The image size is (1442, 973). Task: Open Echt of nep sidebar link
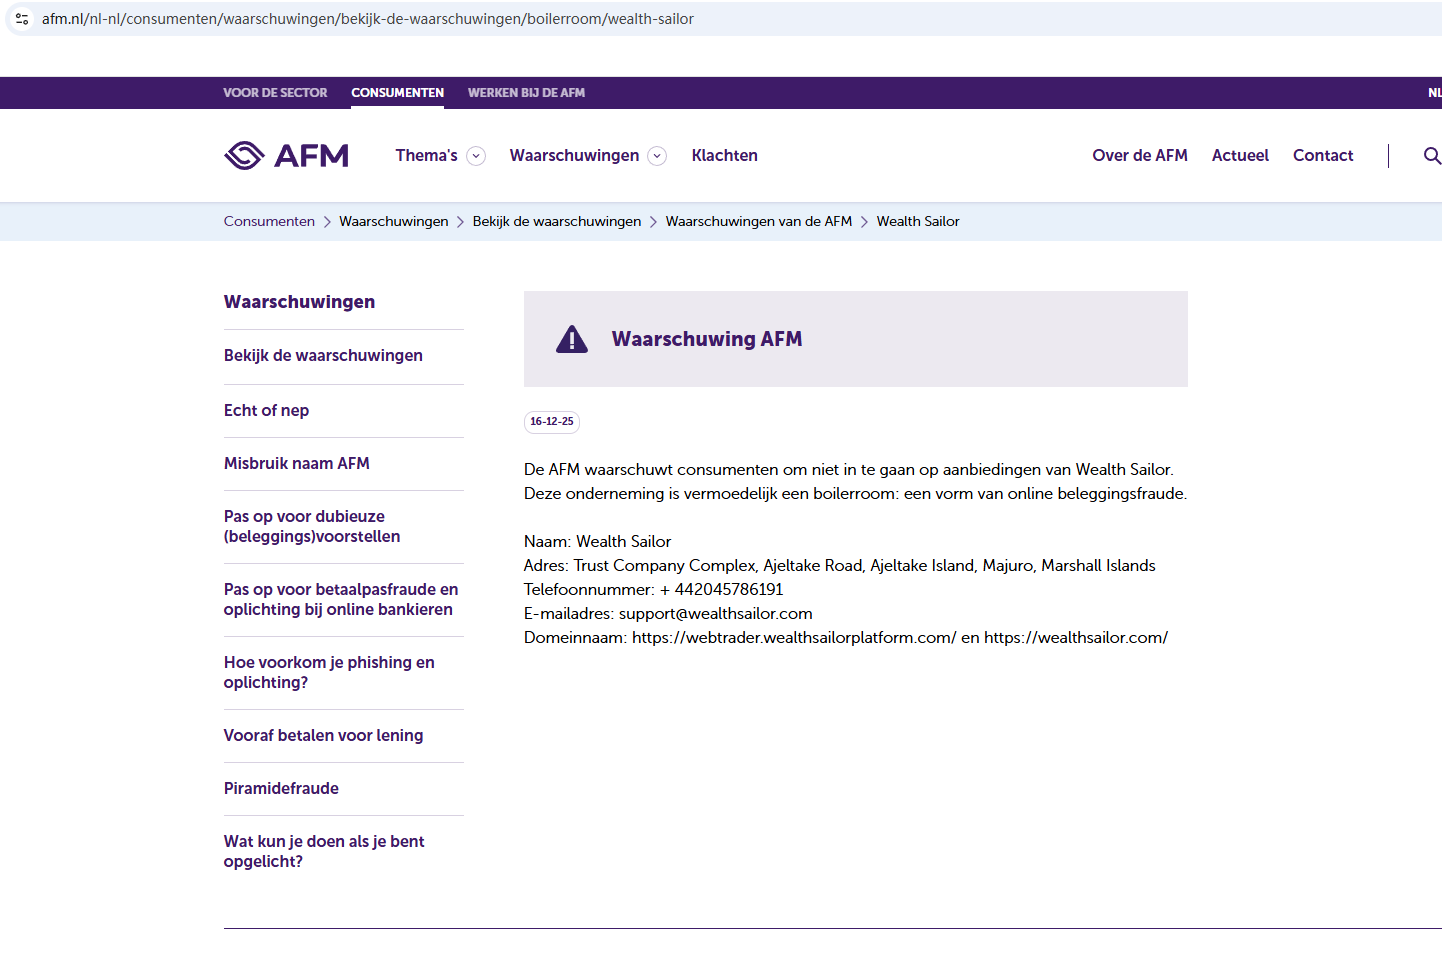pyautogui.click(x=266, y=411)
